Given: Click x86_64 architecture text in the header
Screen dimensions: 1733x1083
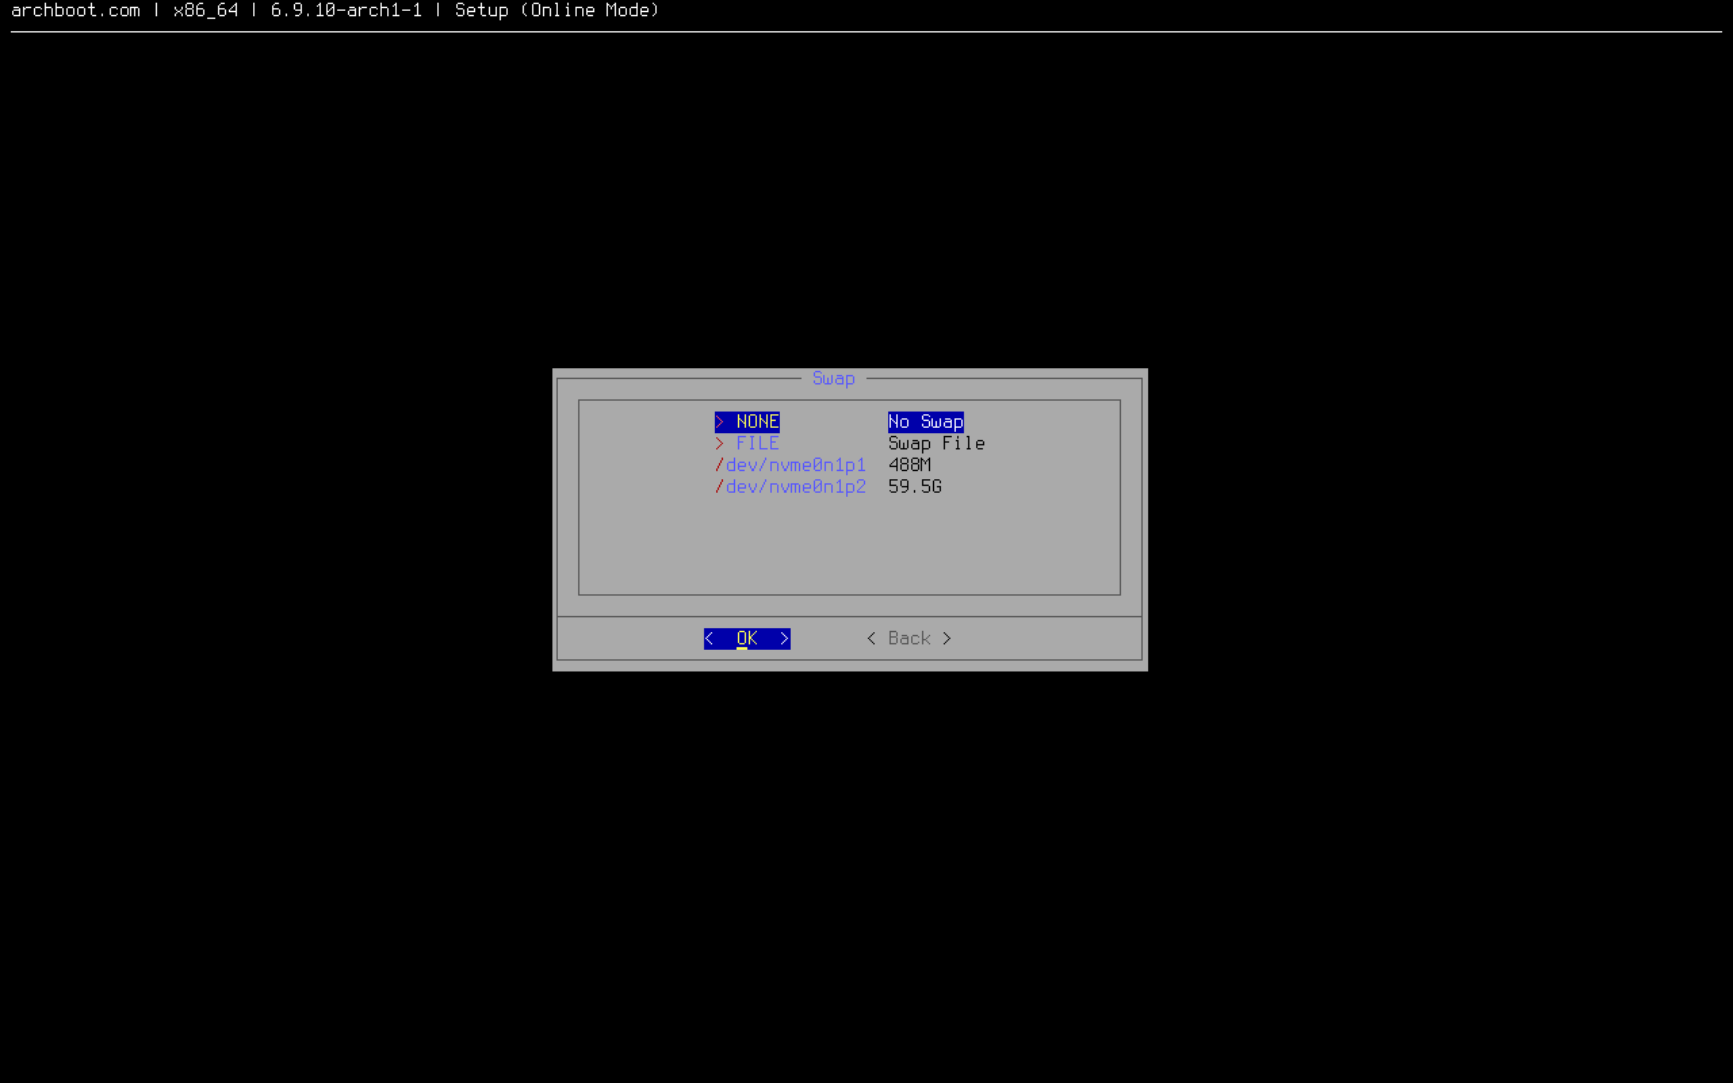Looking at the screenshot, I should [206, 11].
